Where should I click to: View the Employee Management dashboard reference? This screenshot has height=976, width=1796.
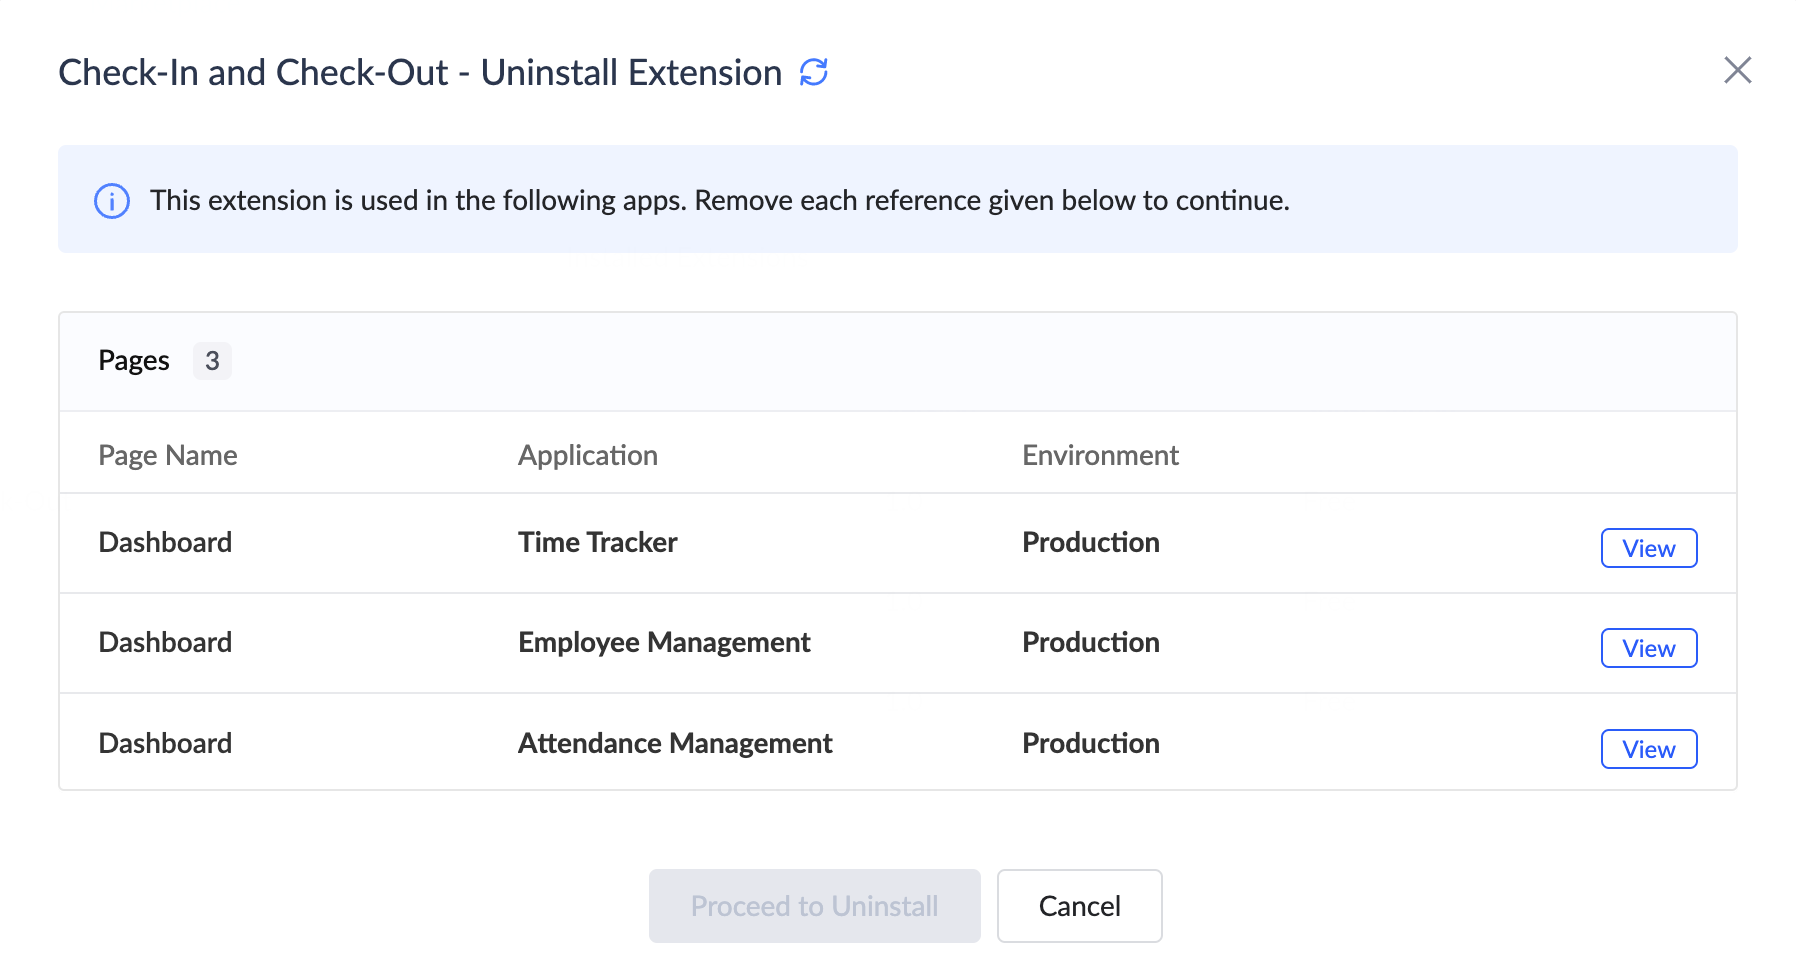[x=1648, y=648]
